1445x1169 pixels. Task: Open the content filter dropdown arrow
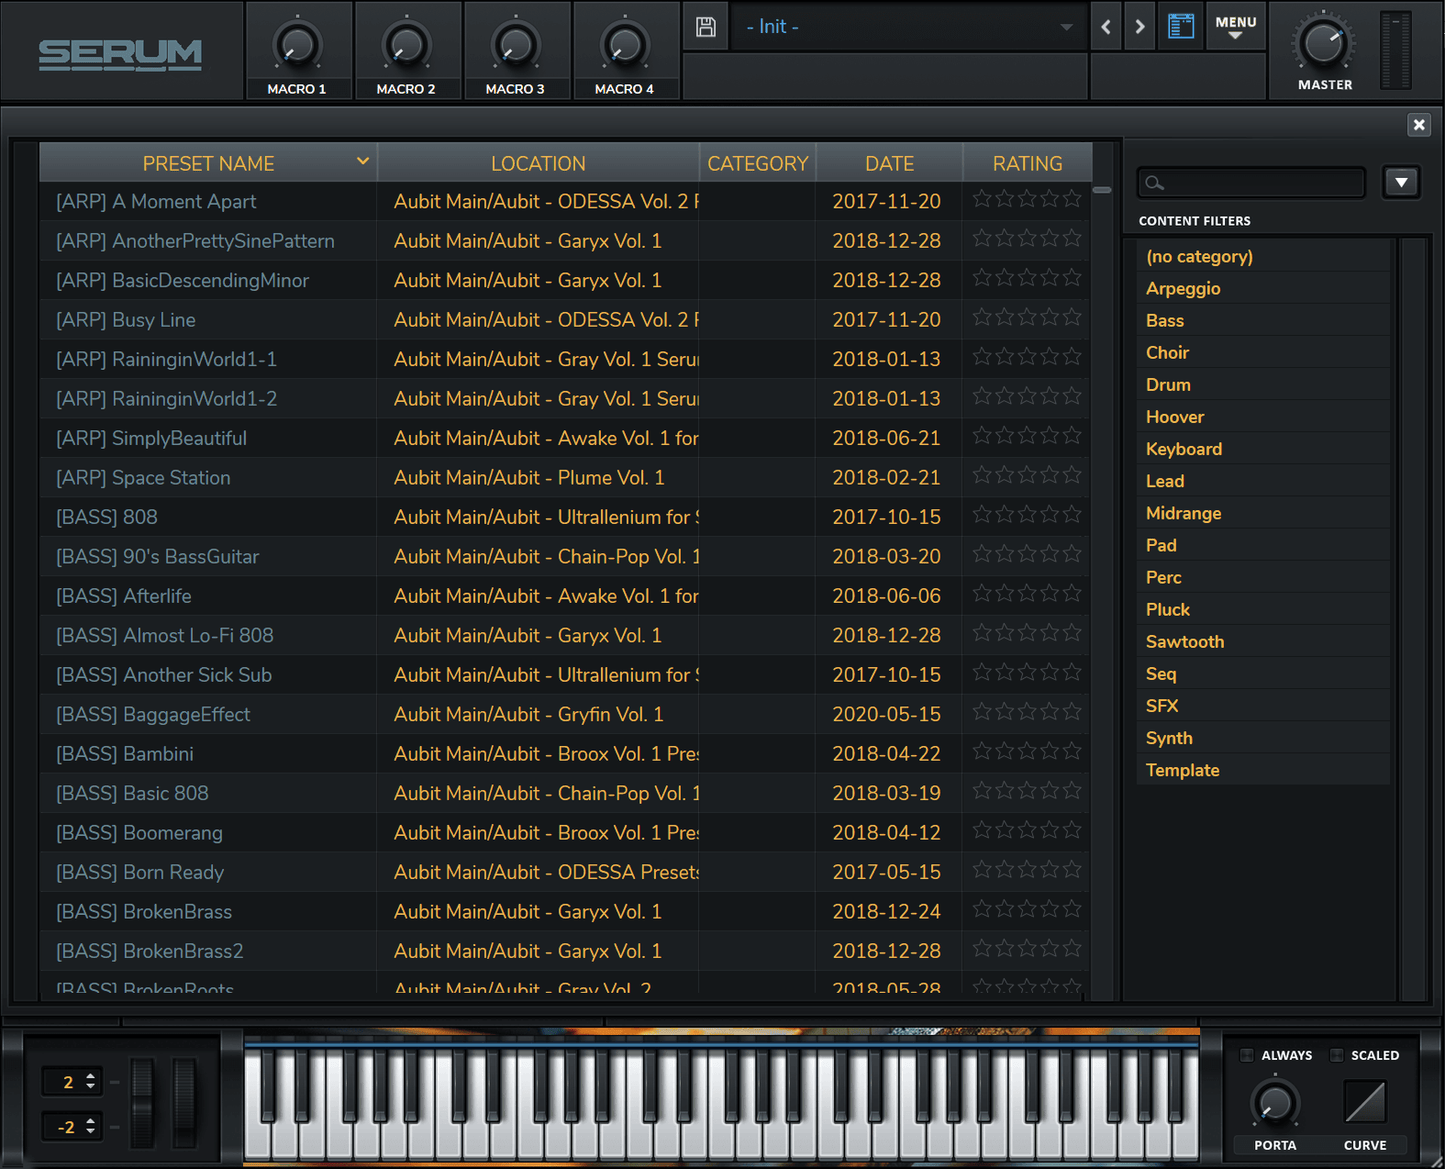(1401, 183)
